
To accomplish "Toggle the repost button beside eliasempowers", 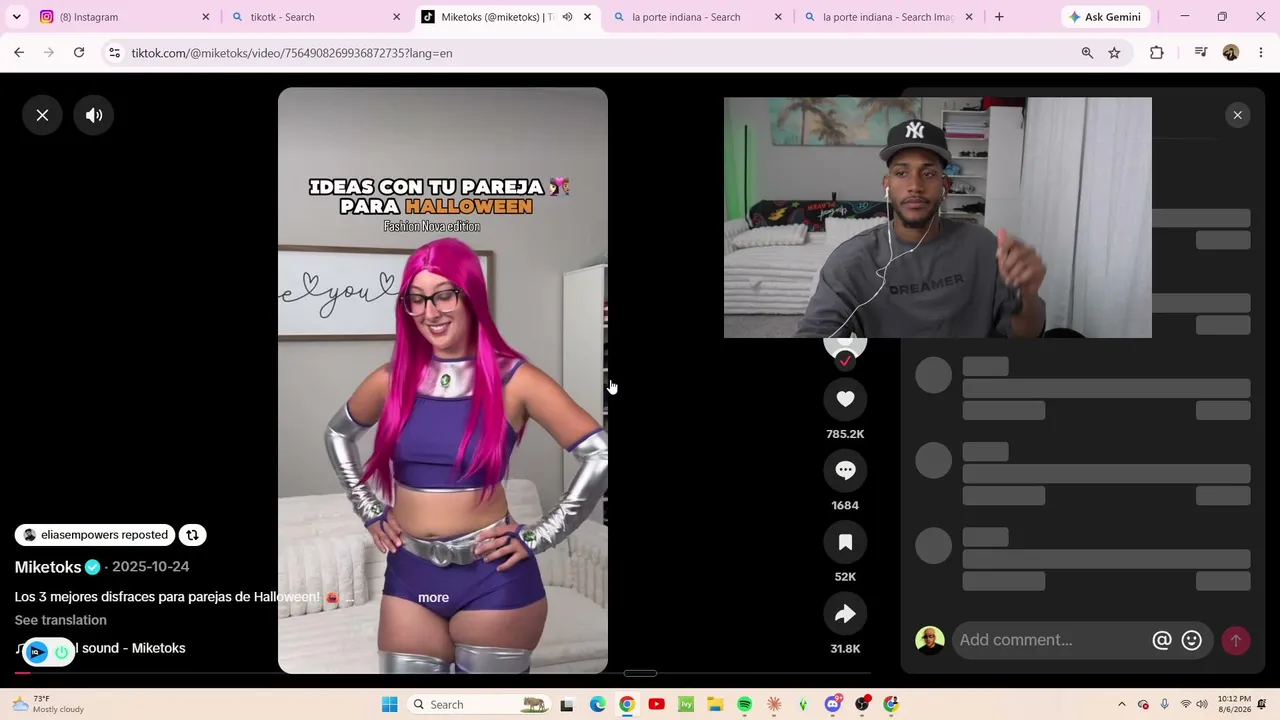I will click(192, 535).
